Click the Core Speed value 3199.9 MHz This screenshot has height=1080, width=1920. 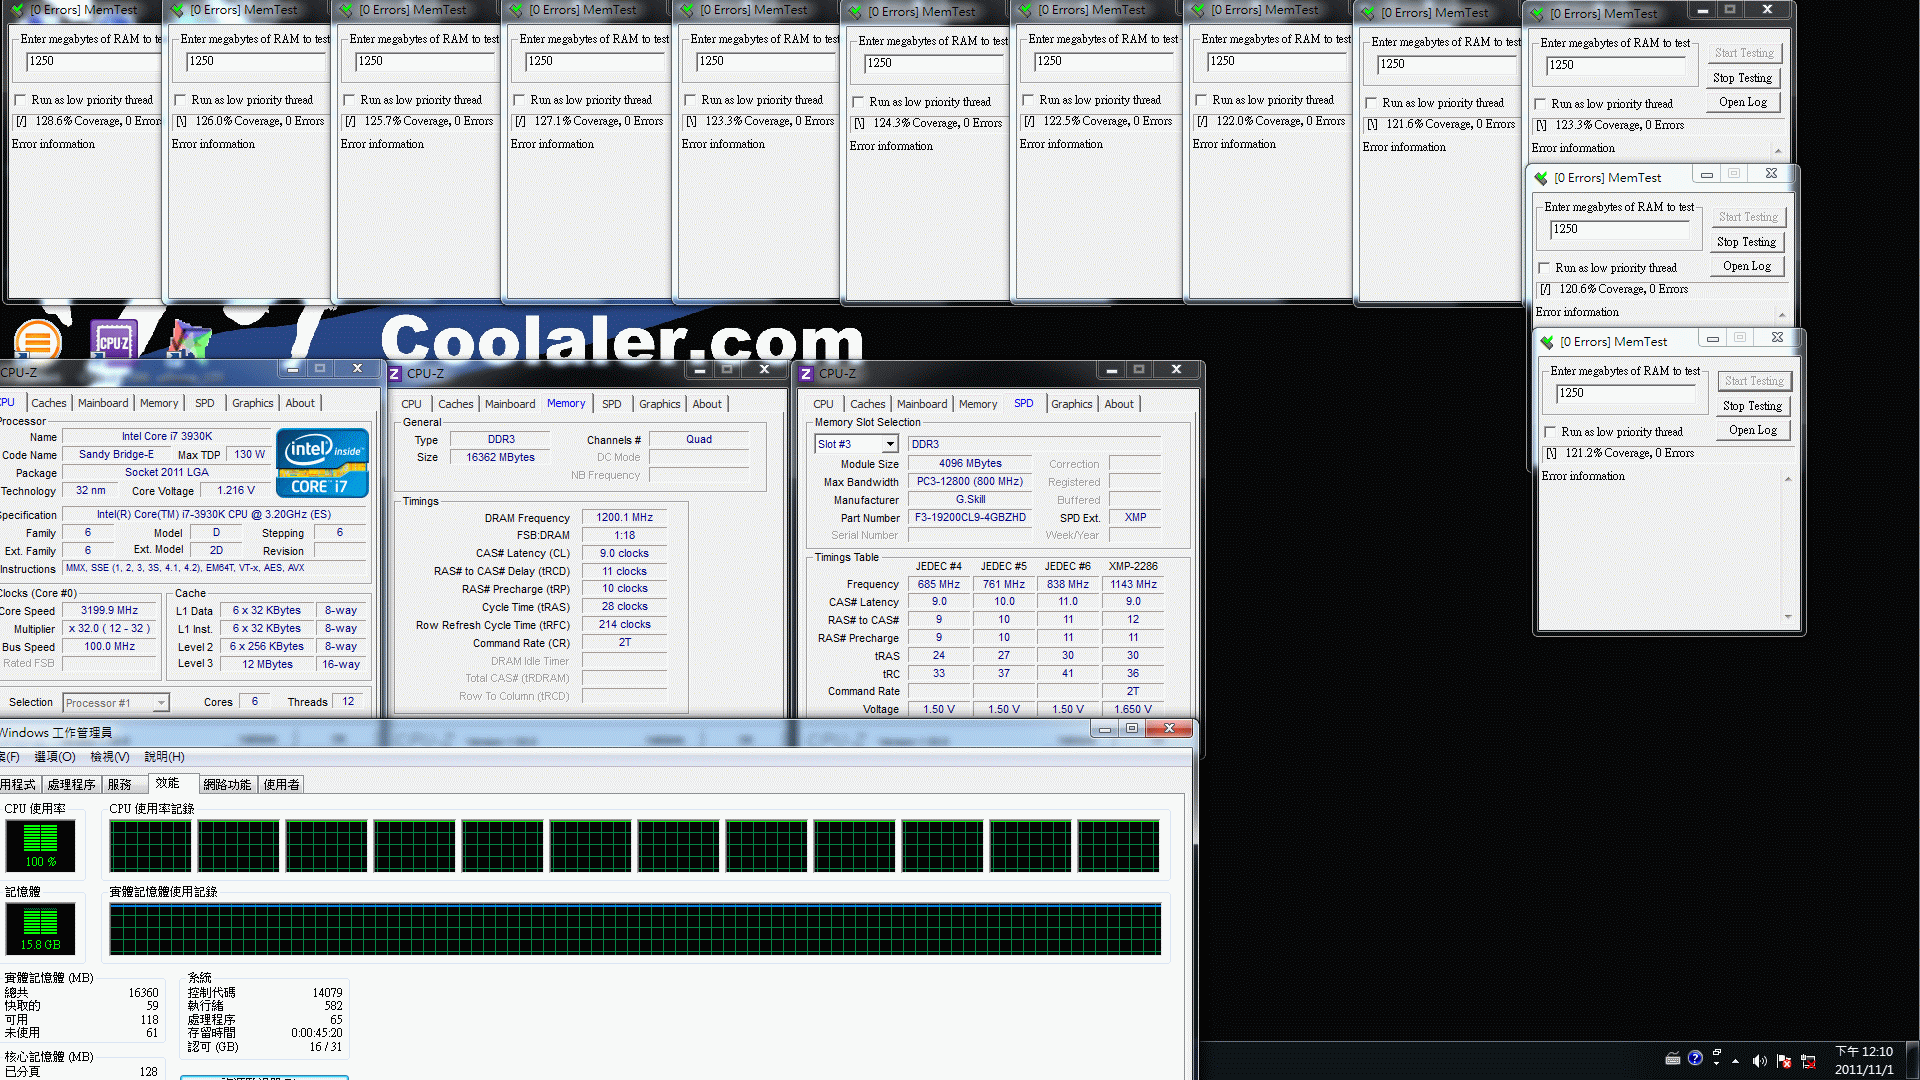110,610
